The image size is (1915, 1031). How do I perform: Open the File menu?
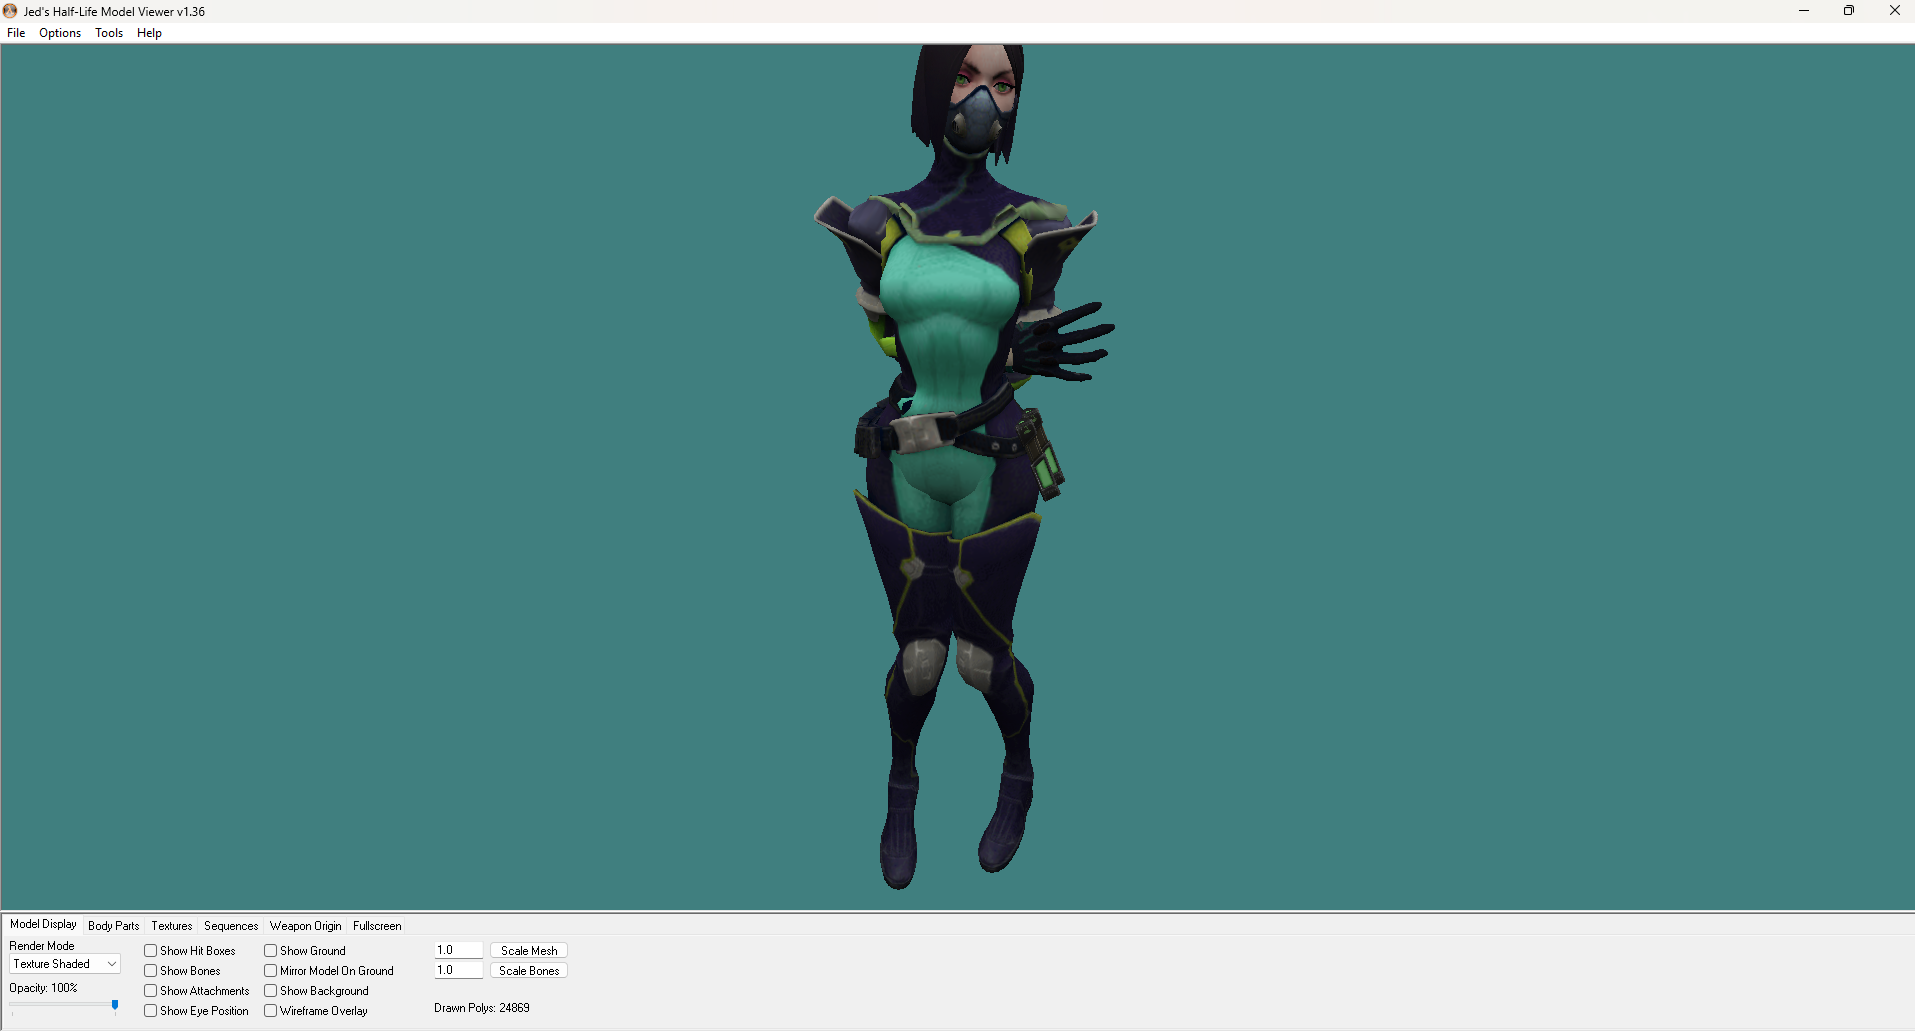coord(16,33)
